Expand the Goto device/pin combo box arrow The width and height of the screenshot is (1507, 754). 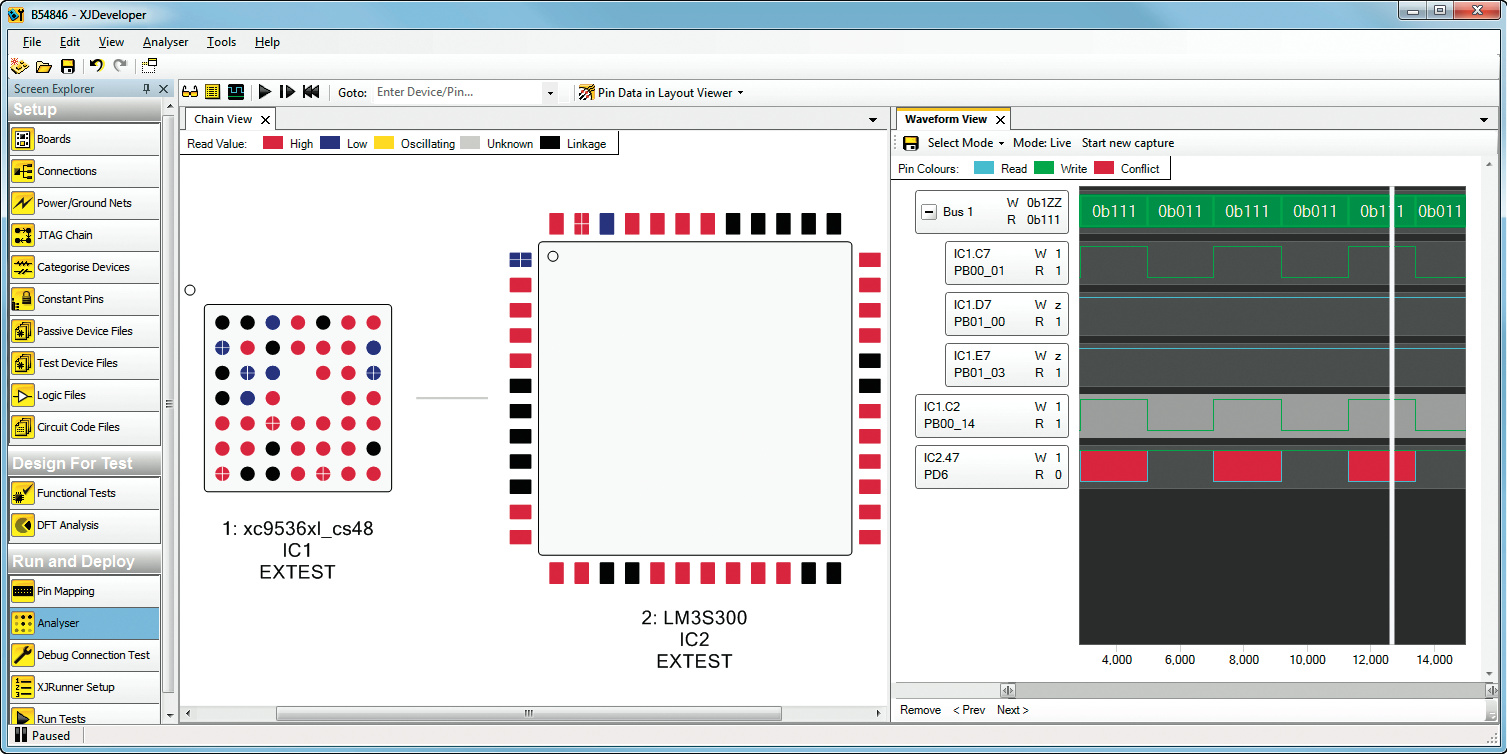coord(549,93)
